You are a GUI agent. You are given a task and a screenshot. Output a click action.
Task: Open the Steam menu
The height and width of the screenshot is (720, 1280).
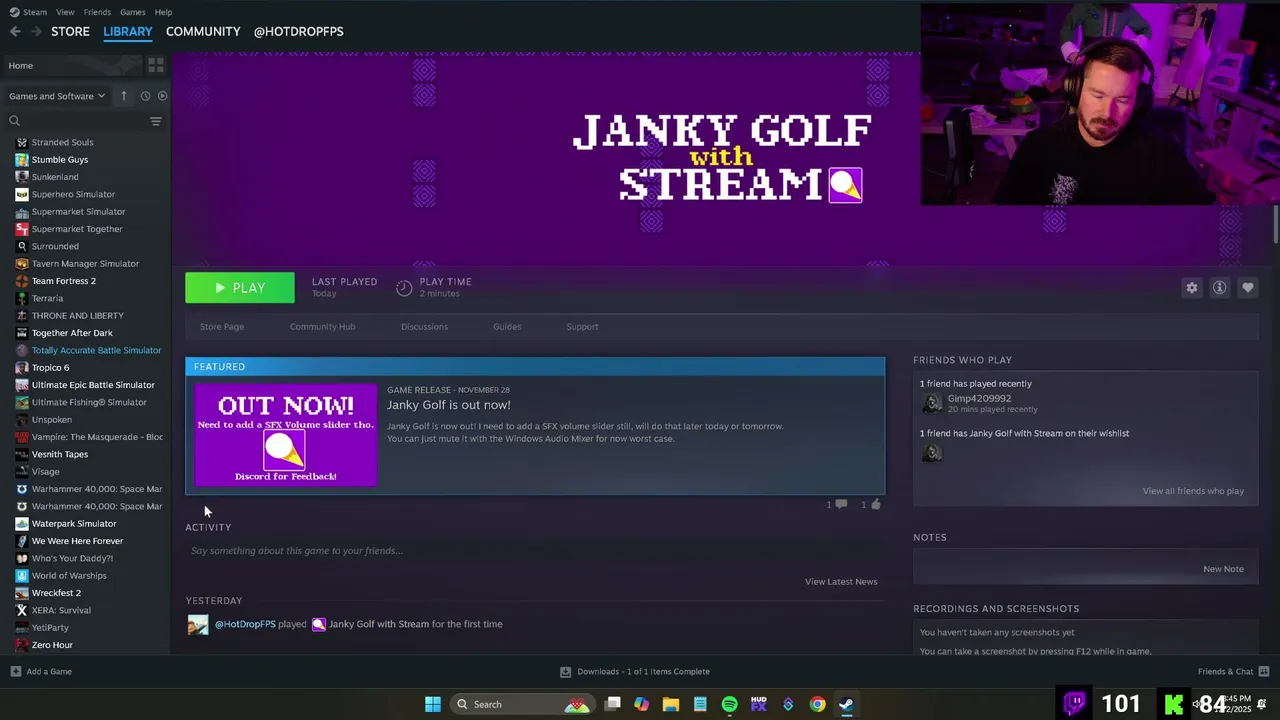click(x=29, y=12)
